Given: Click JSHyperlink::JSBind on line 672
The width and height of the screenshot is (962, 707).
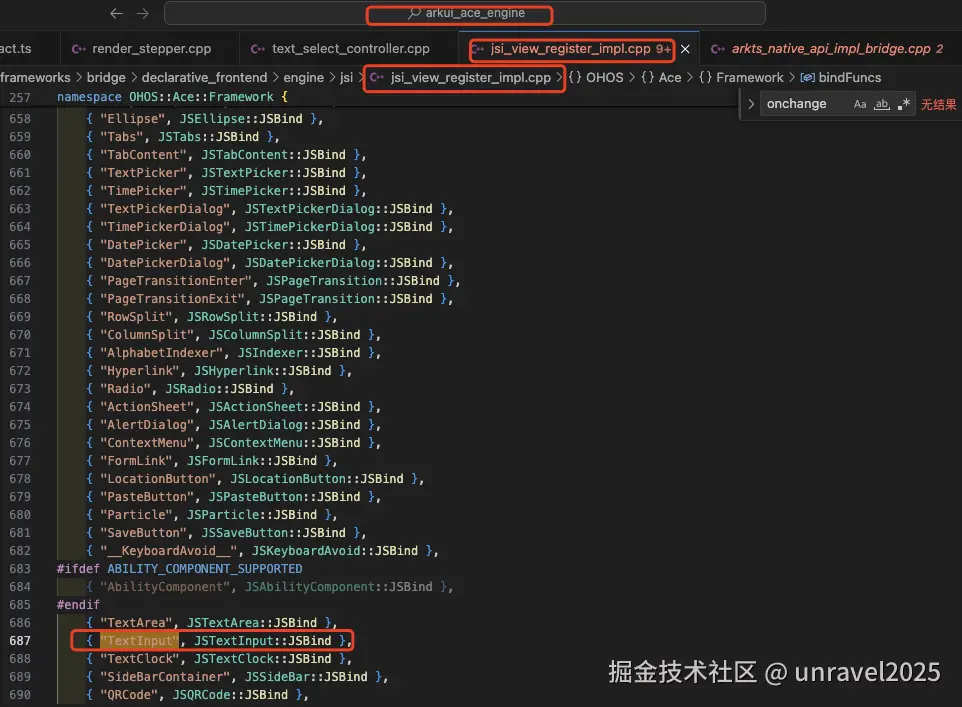Looking at the screenshot, I should pyautogui.click(x=263, y=371).
